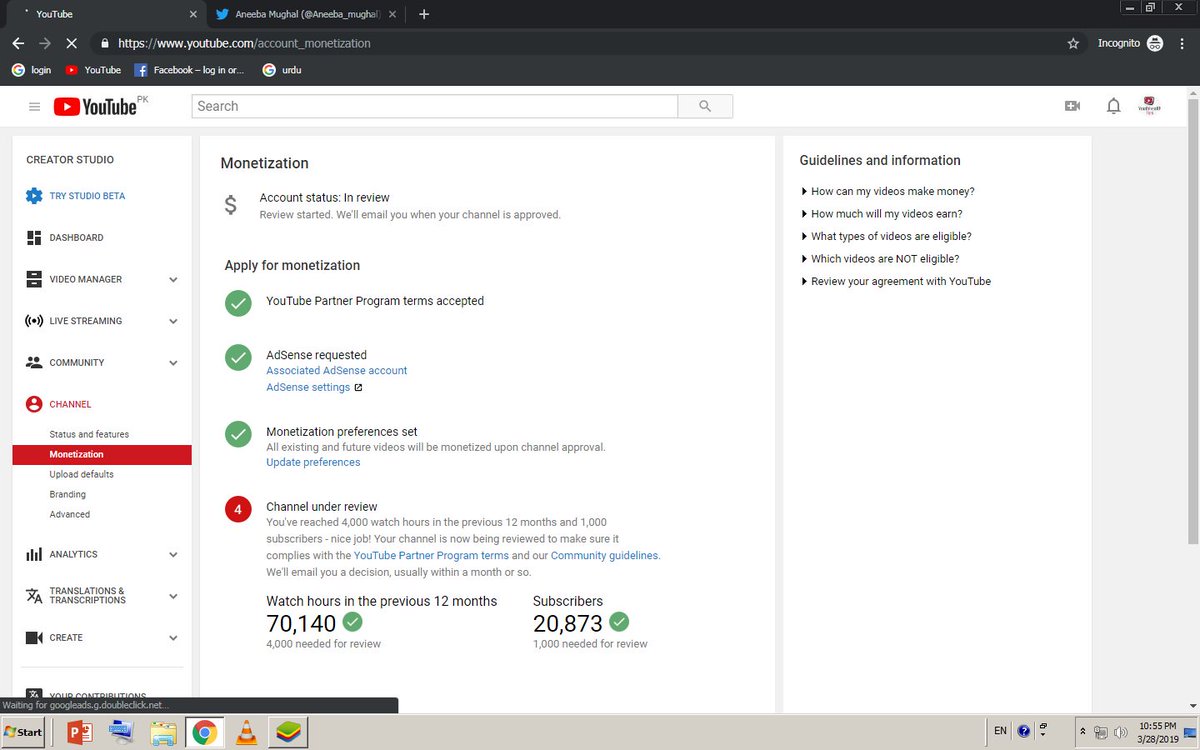
Task: Expand 'What types of videos are eligible?'
Action: pyautogui.click(x=886, y=237)
